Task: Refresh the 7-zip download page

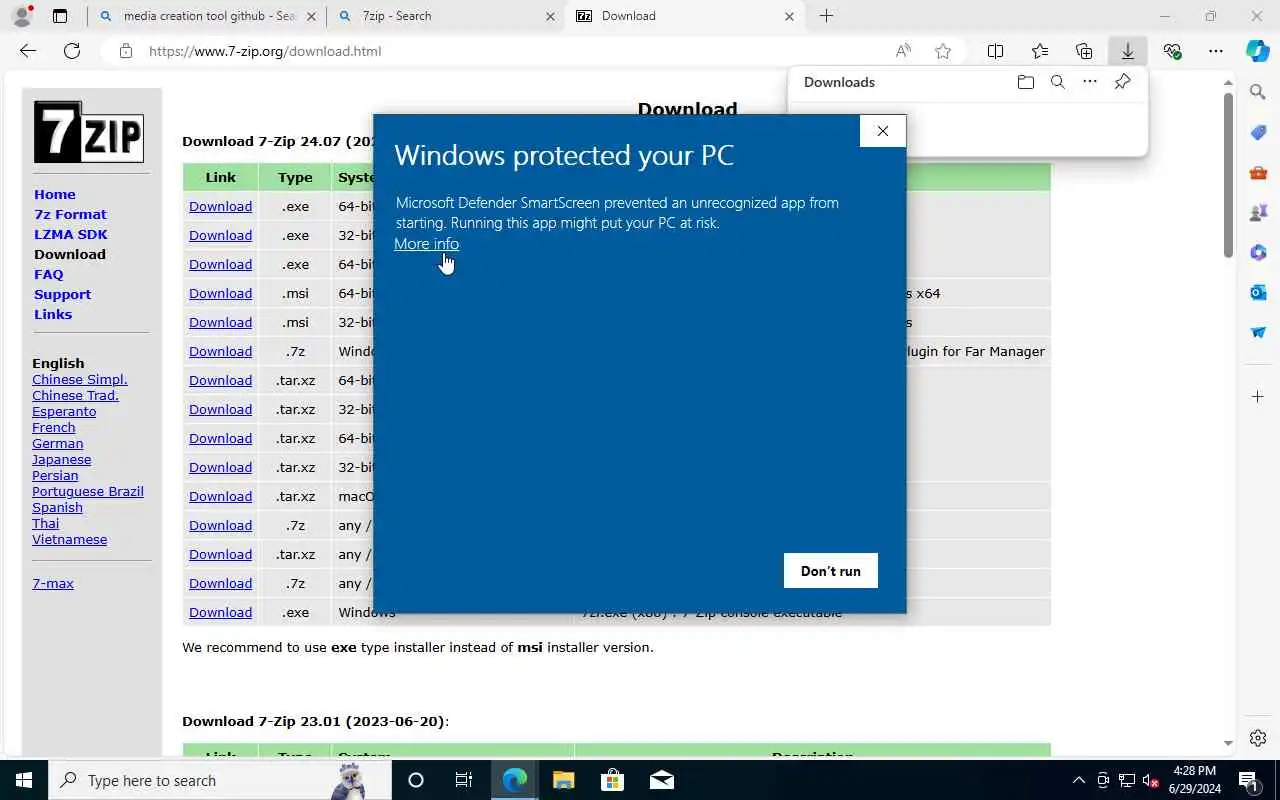Action: (x=72, y=51)
